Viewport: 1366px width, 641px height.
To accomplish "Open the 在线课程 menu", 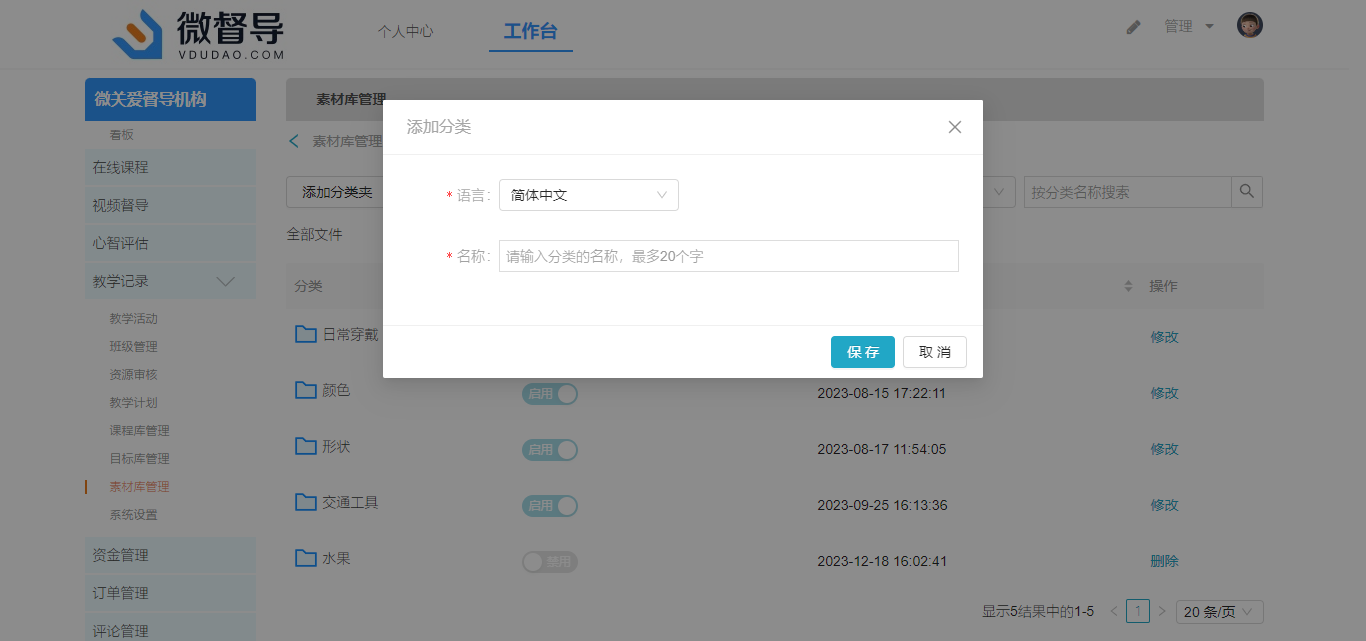I will pos(170,167).
